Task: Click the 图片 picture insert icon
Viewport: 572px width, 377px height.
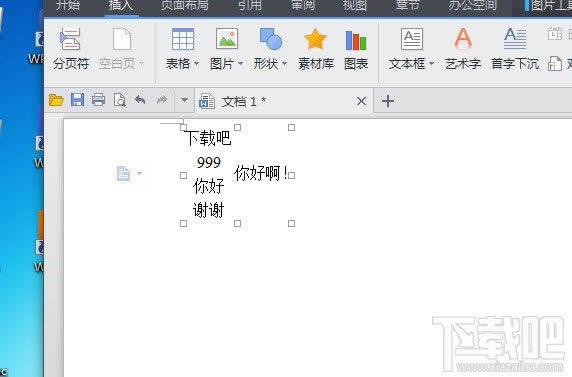Action: [227, 39]
